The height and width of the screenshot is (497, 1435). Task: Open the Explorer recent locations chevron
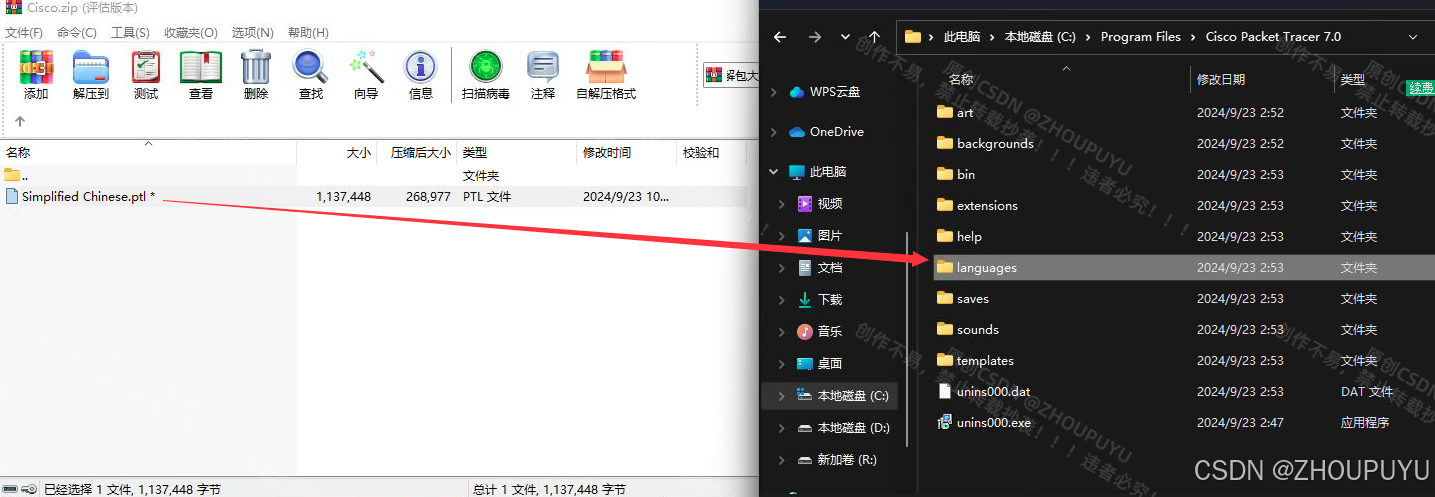coord(846,37)
